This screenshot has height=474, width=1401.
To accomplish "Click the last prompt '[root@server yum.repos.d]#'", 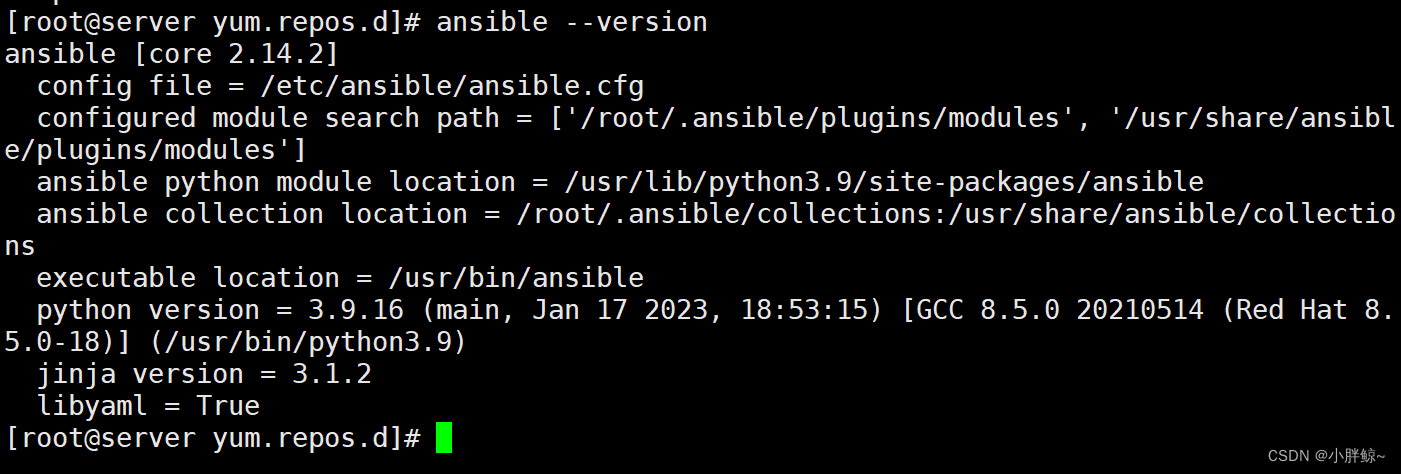I will [212, 438].
